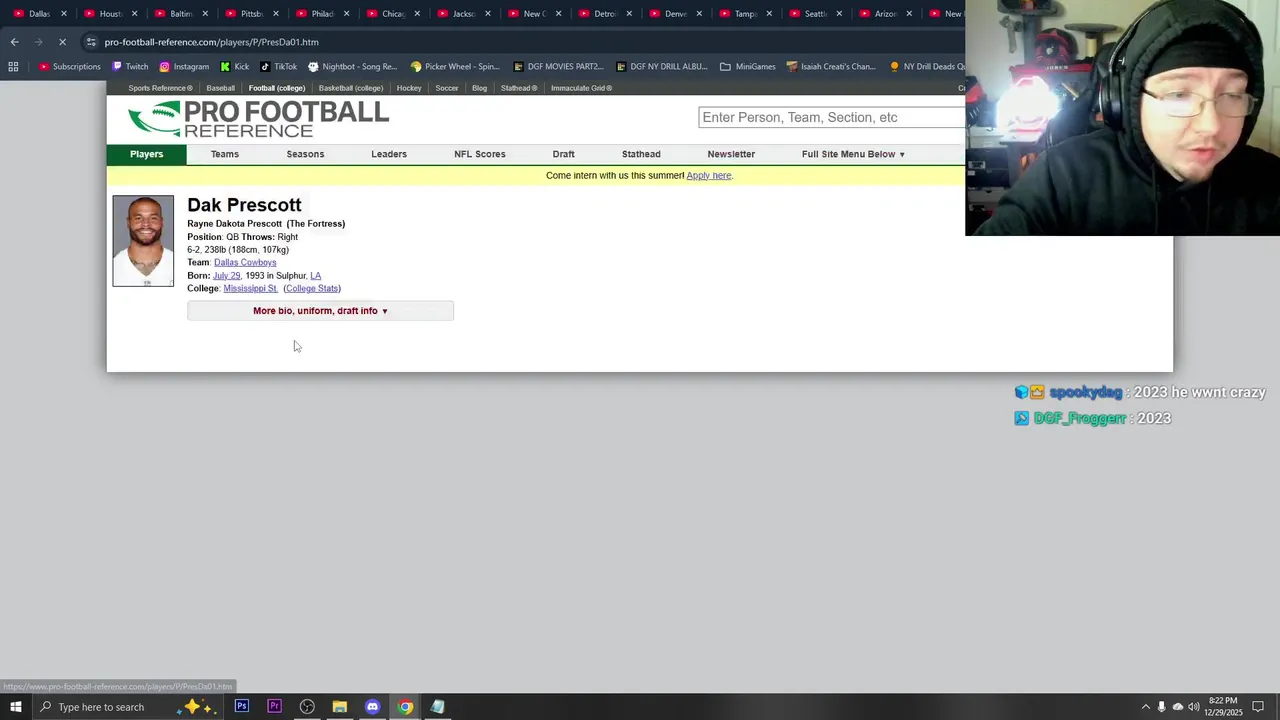Screen dimensions: 1280x720
Task: Open the Chrome apps grid icon
Action: pos(13,66)
